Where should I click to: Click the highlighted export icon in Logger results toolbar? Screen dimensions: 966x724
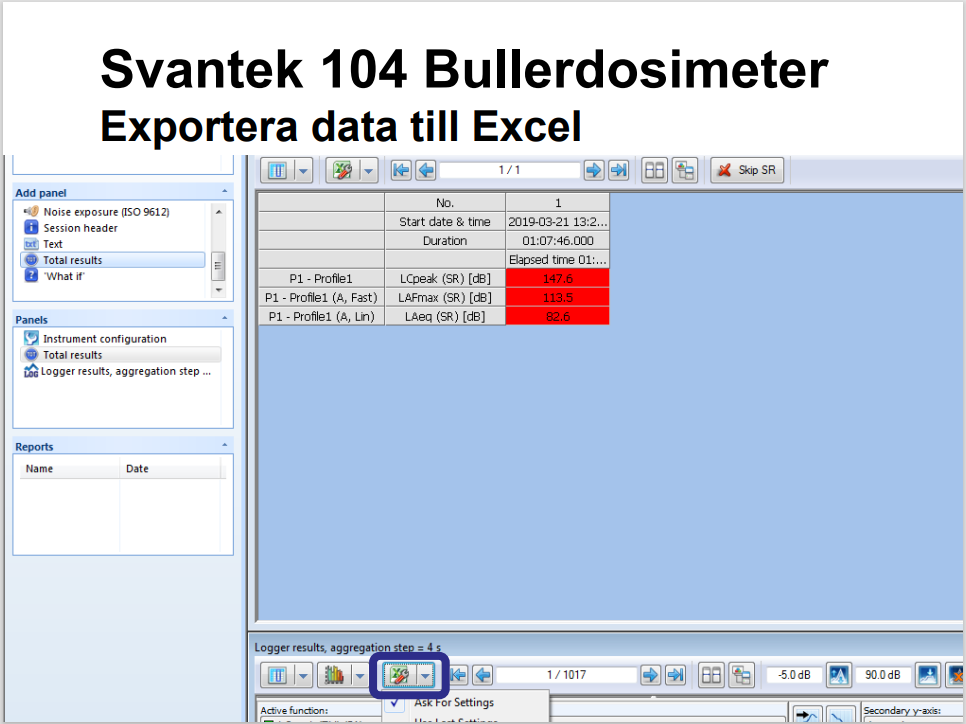pyautogui.click(x=400, y=676)
